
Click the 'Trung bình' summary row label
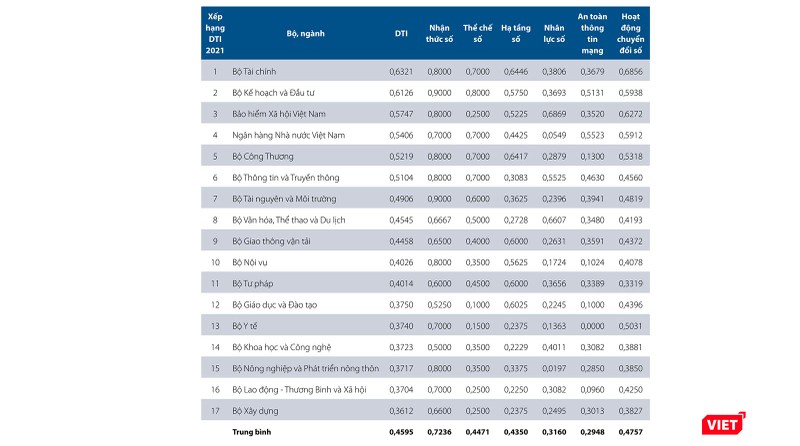(x=253, y=433)
